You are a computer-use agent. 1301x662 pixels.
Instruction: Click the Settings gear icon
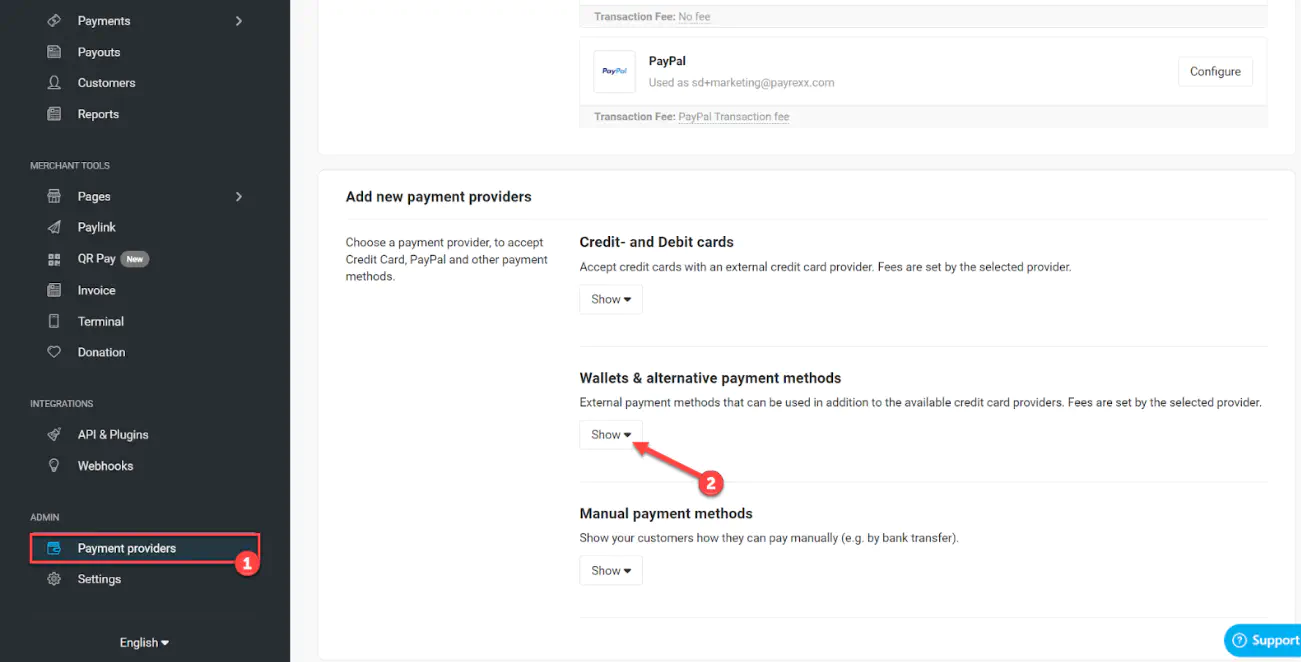pos(55,580)
